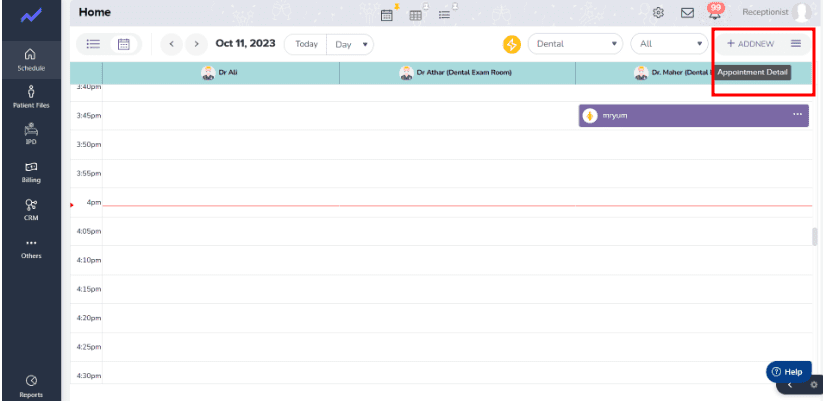The height and width of the screenshot is (401, 823).
Task: Open the Schedule sidebar section
Action: (30, 59)
